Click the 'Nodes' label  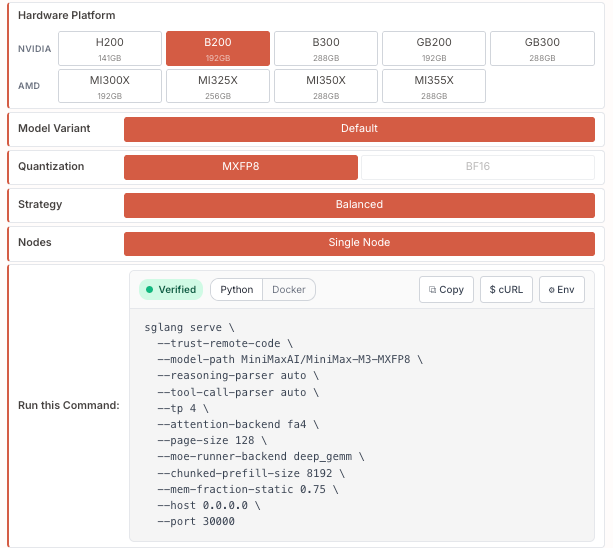[x=34, y=242]
